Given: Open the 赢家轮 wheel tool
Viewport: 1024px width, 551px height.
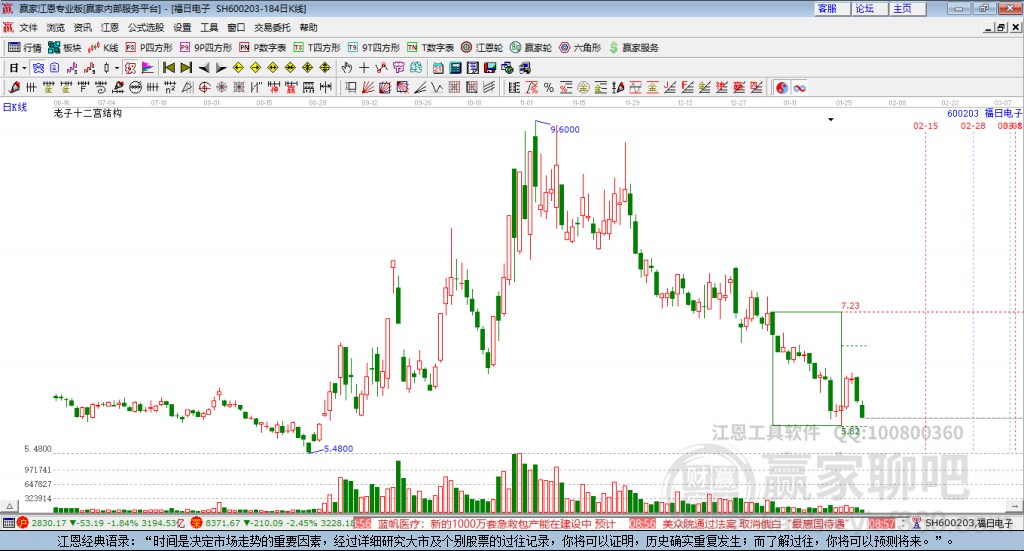Looking at the screenshot, I should 531,48.
